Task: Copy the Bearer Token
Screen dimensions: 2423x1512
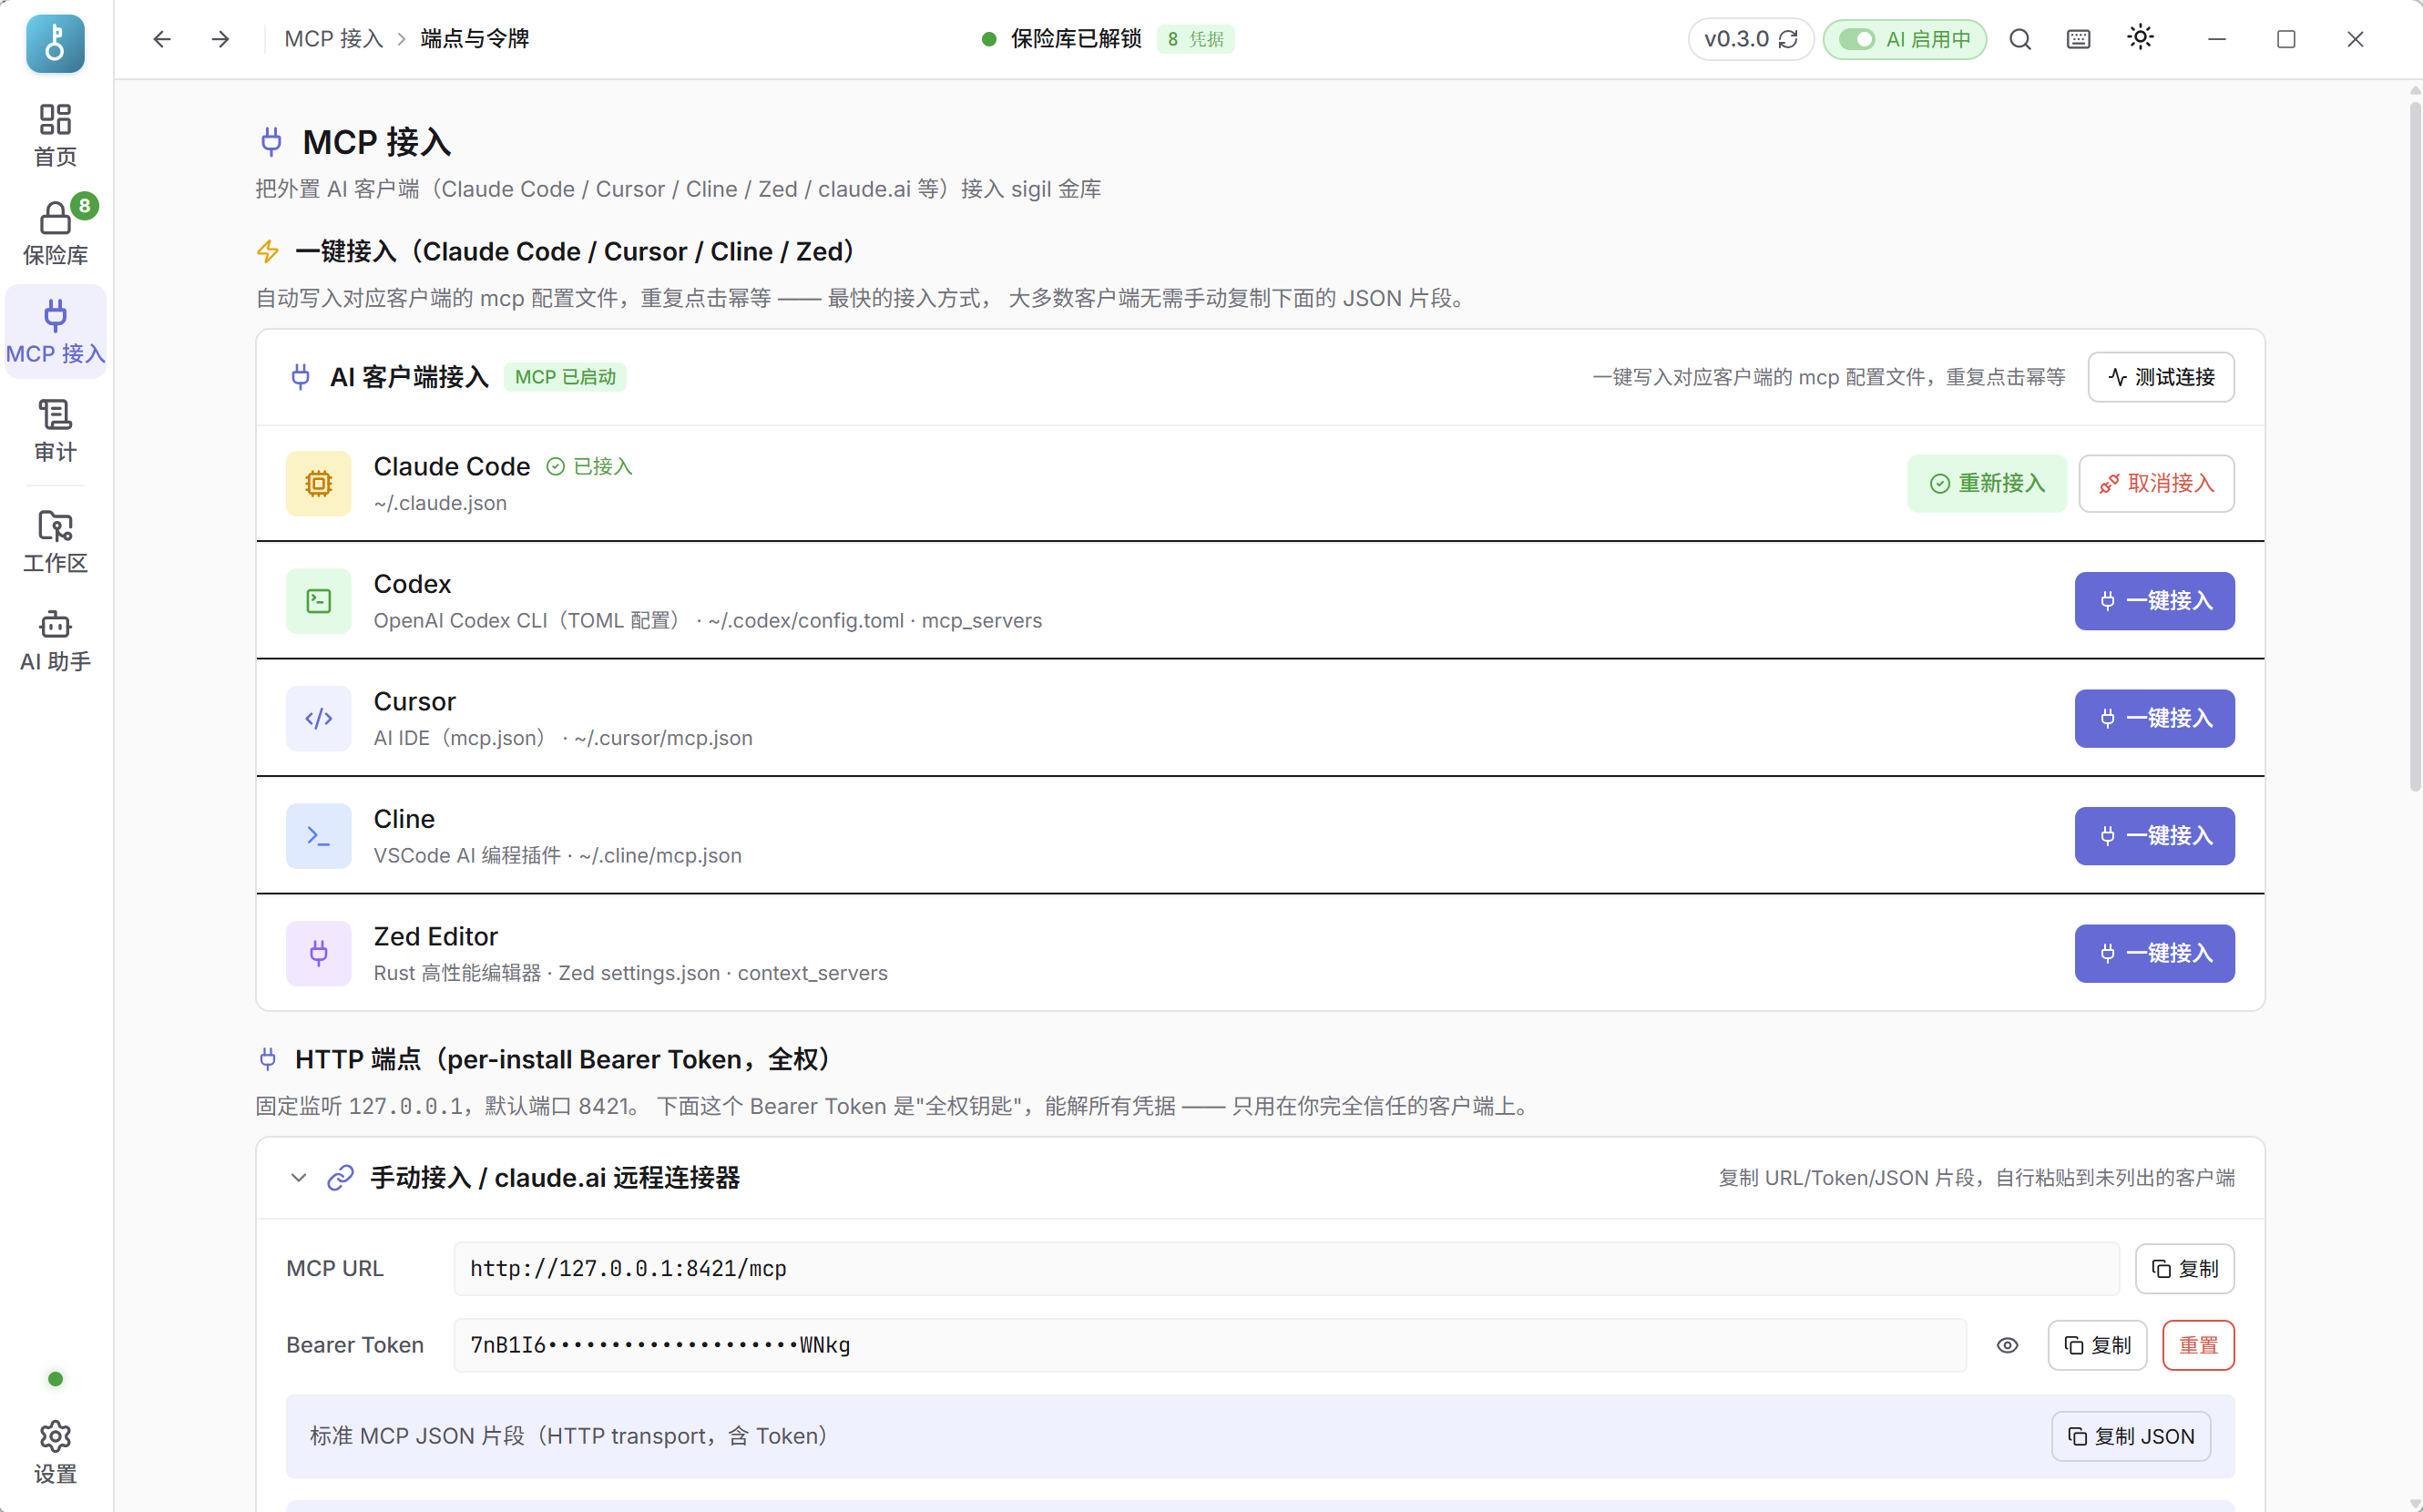Action: 2097,1346
